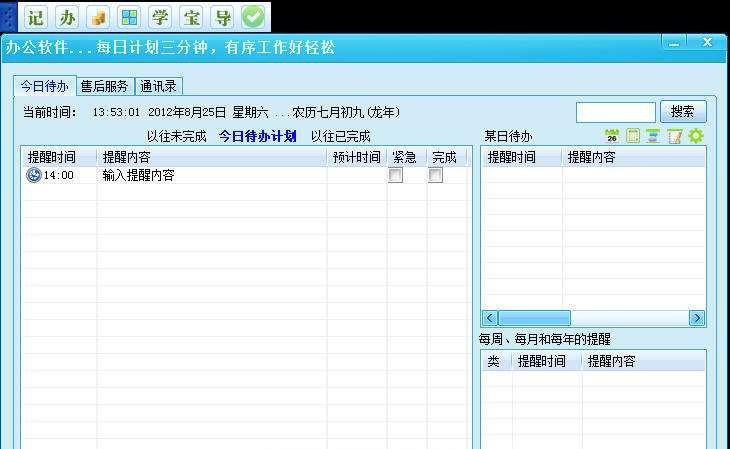Click the search input field
The image size is (730, 449).
click(x=615, y=112)
